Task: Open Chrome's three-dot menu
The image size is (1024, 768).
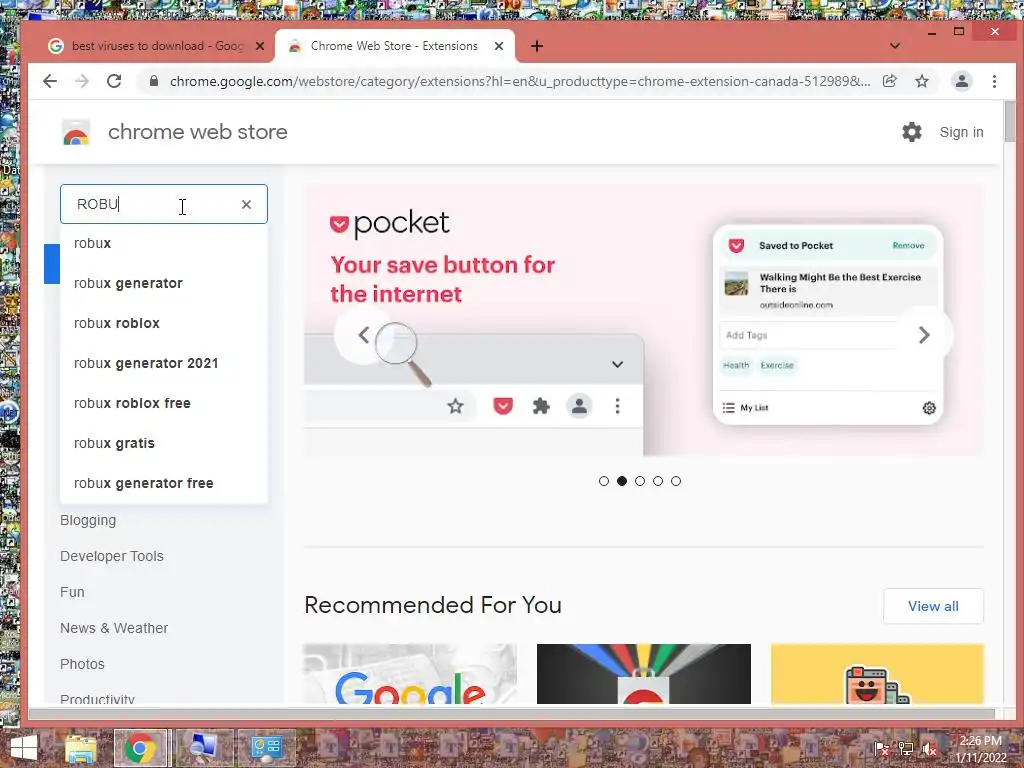Action: click(x=994, y=81)
